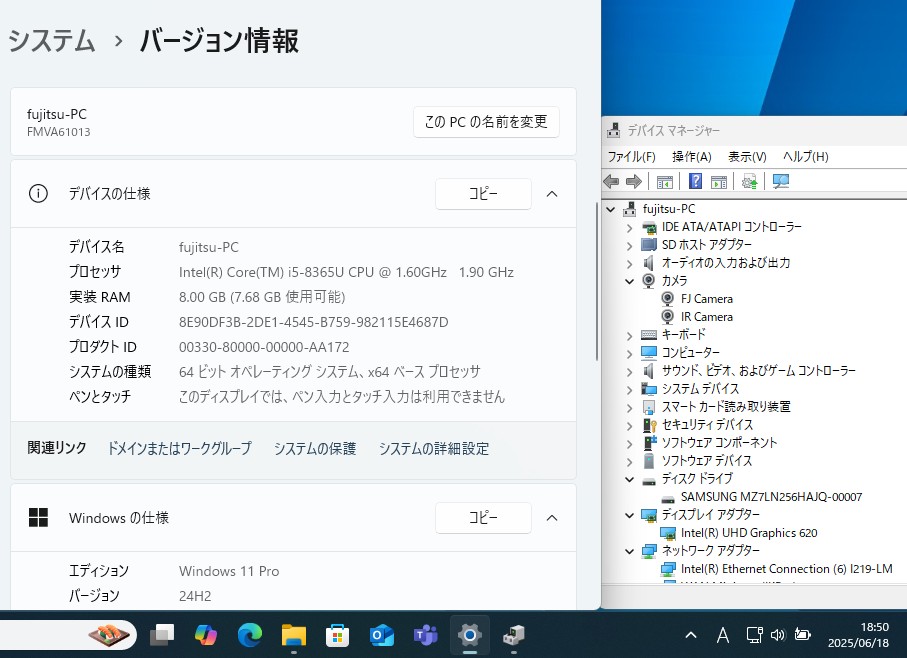The image size is (907, 658).
Task: Click the Windows logo beside Windows の仕様
Action: click(38, 517)
